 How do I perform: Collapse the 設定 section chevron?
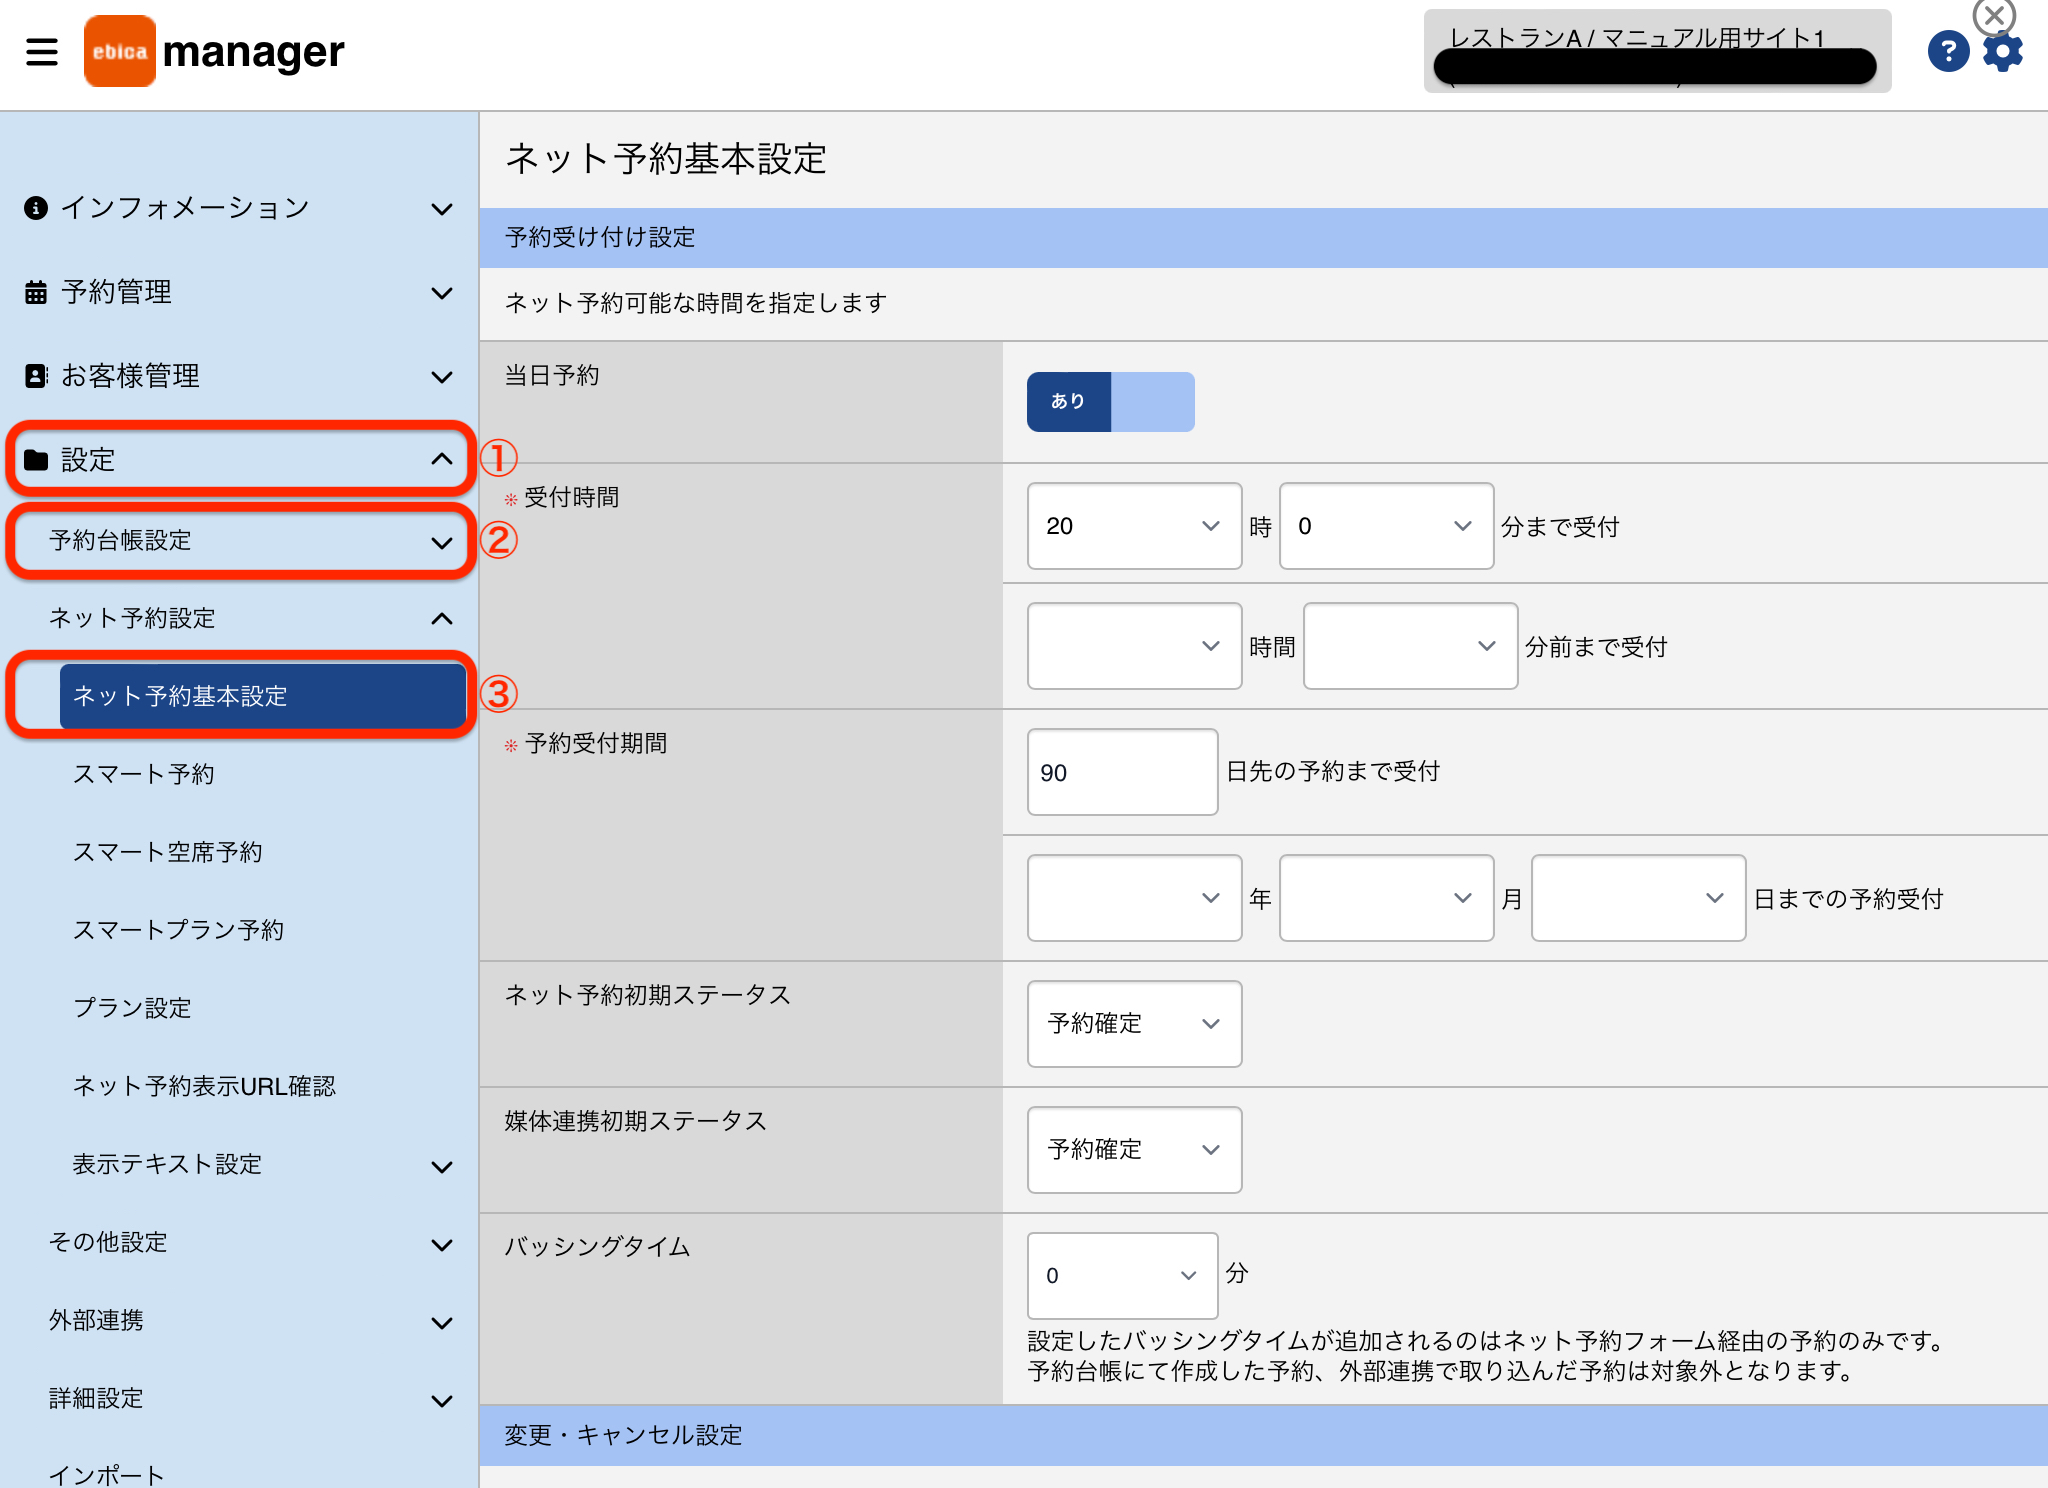(x=442, y=459)
